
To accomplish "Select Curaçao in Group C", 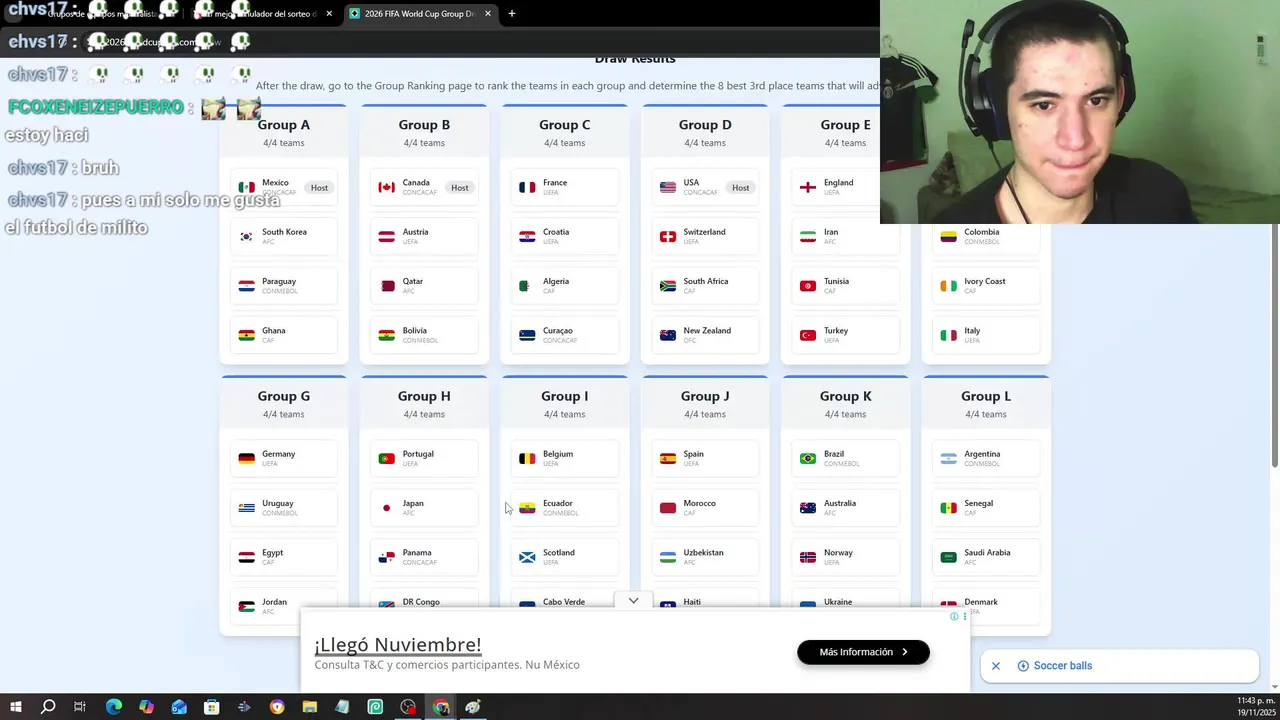I will [565, 335].
